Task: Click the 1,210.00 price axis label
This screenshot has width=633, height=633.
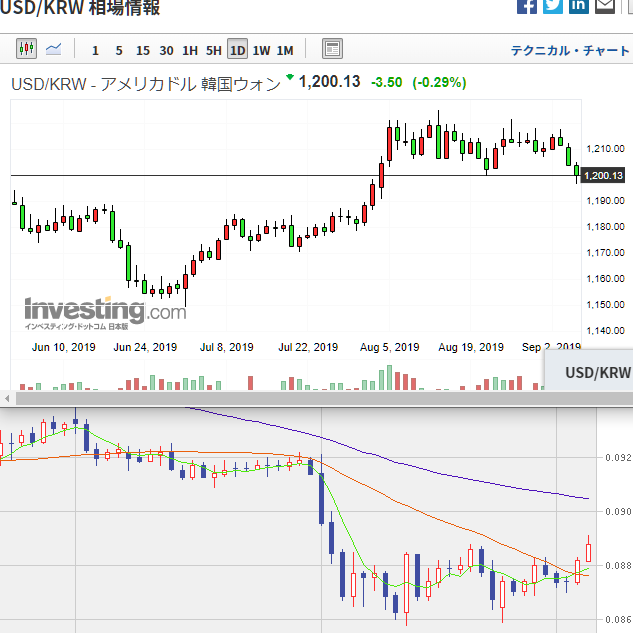Action: click(605, 149)
